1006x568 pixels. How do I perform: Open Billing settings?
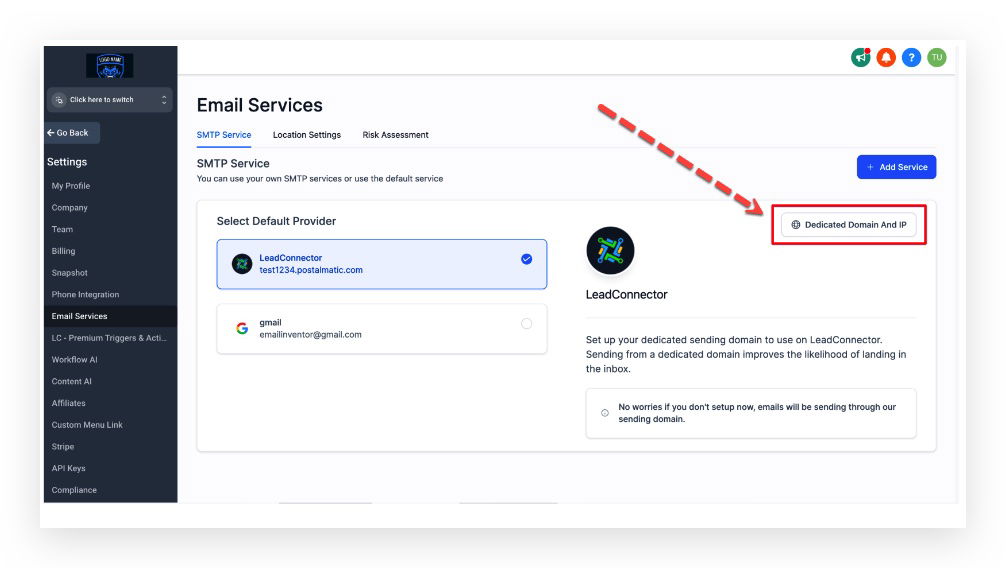tap(64, 251)
